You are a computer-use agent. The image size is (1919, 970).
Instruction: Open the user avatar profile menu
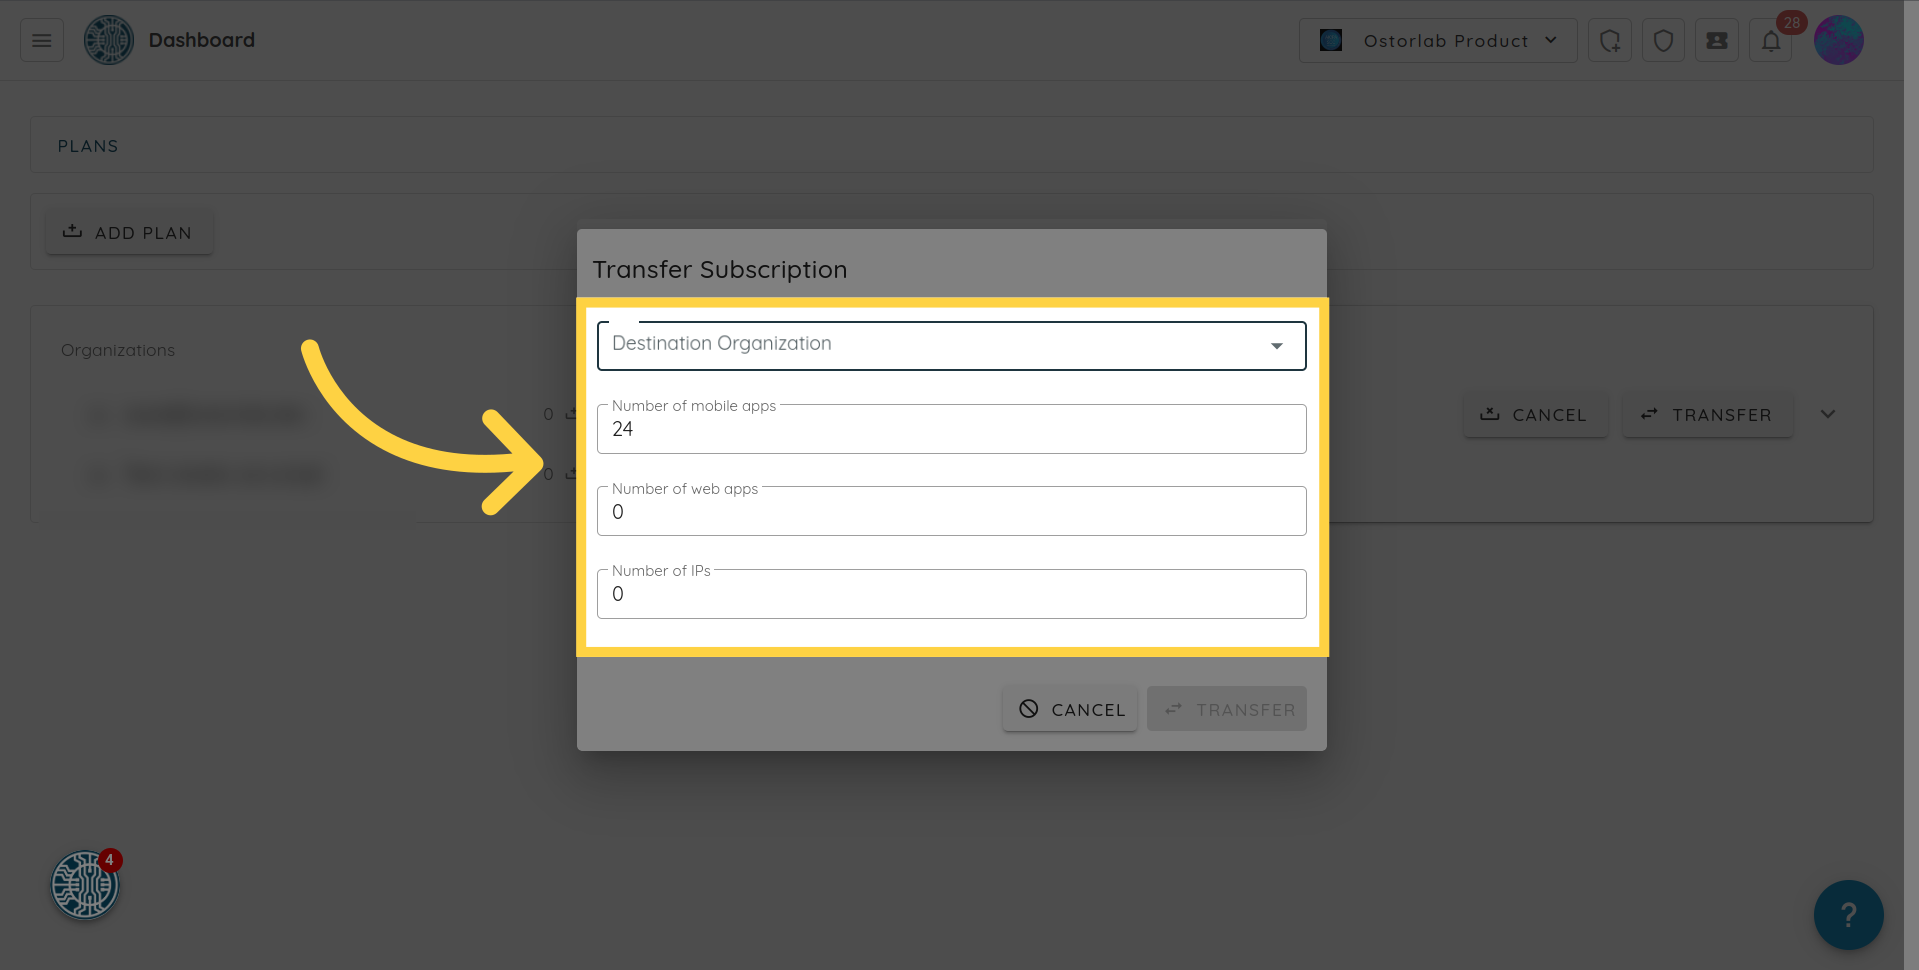pos(1838,41)
